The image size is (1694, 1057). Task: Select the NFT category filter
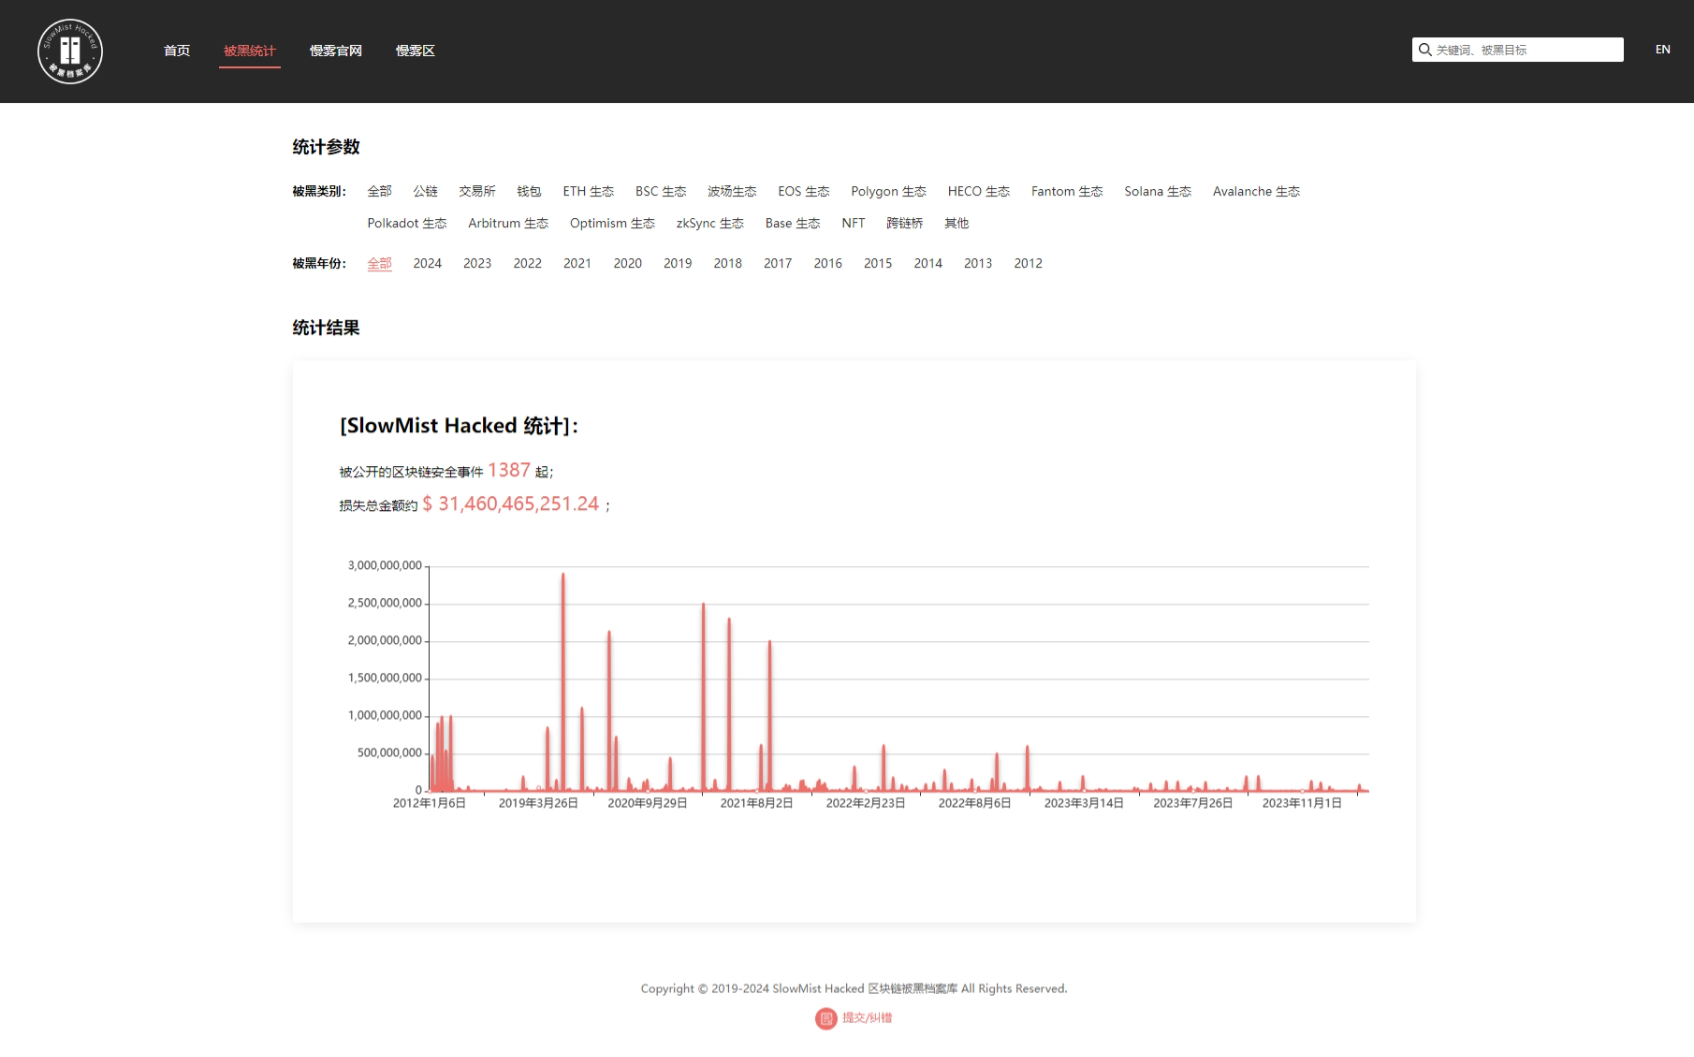853,223
